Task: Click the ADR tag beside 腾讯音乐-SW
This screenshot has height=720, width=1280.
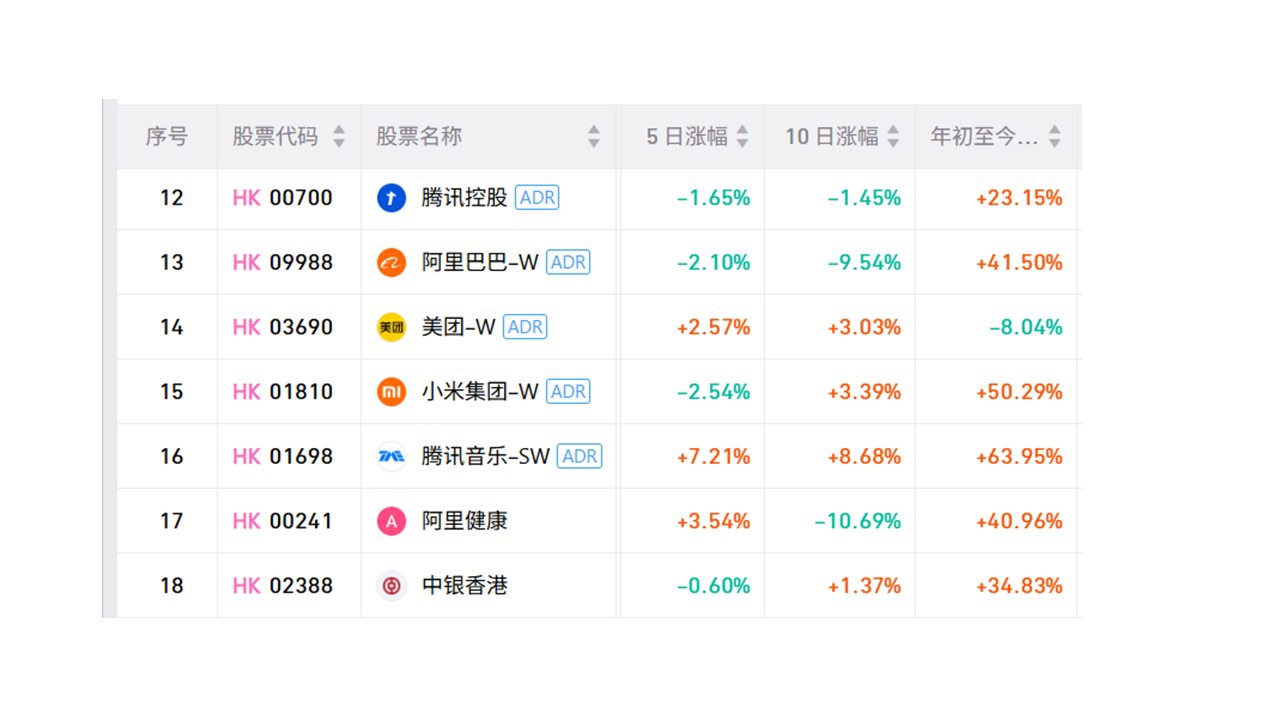Action: click(x=579, y=456)
